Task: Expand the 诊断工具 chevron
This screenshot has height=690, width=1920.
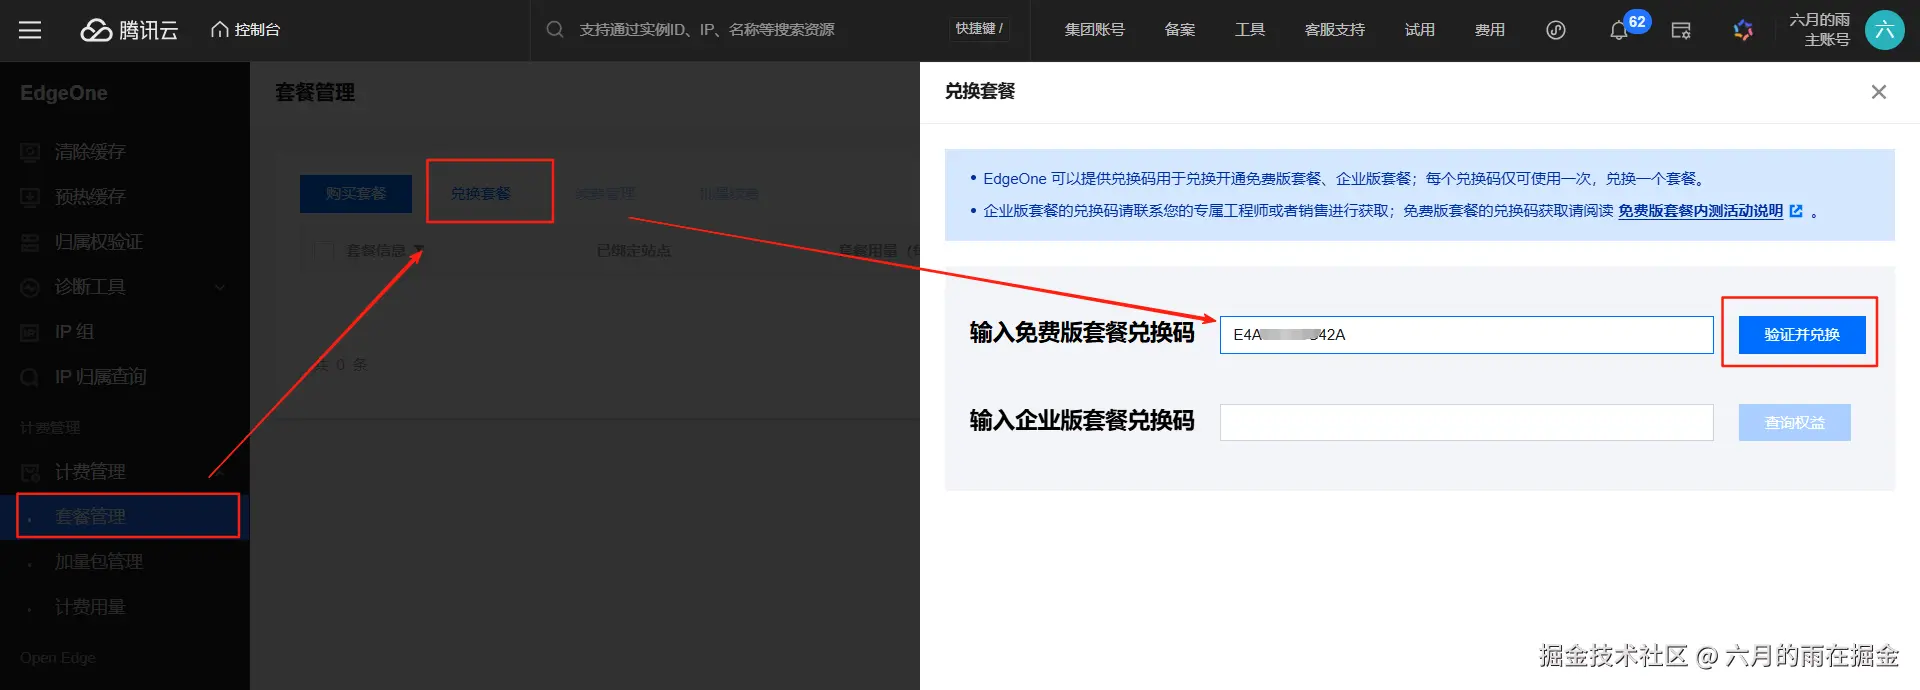Action: (220, 287)
